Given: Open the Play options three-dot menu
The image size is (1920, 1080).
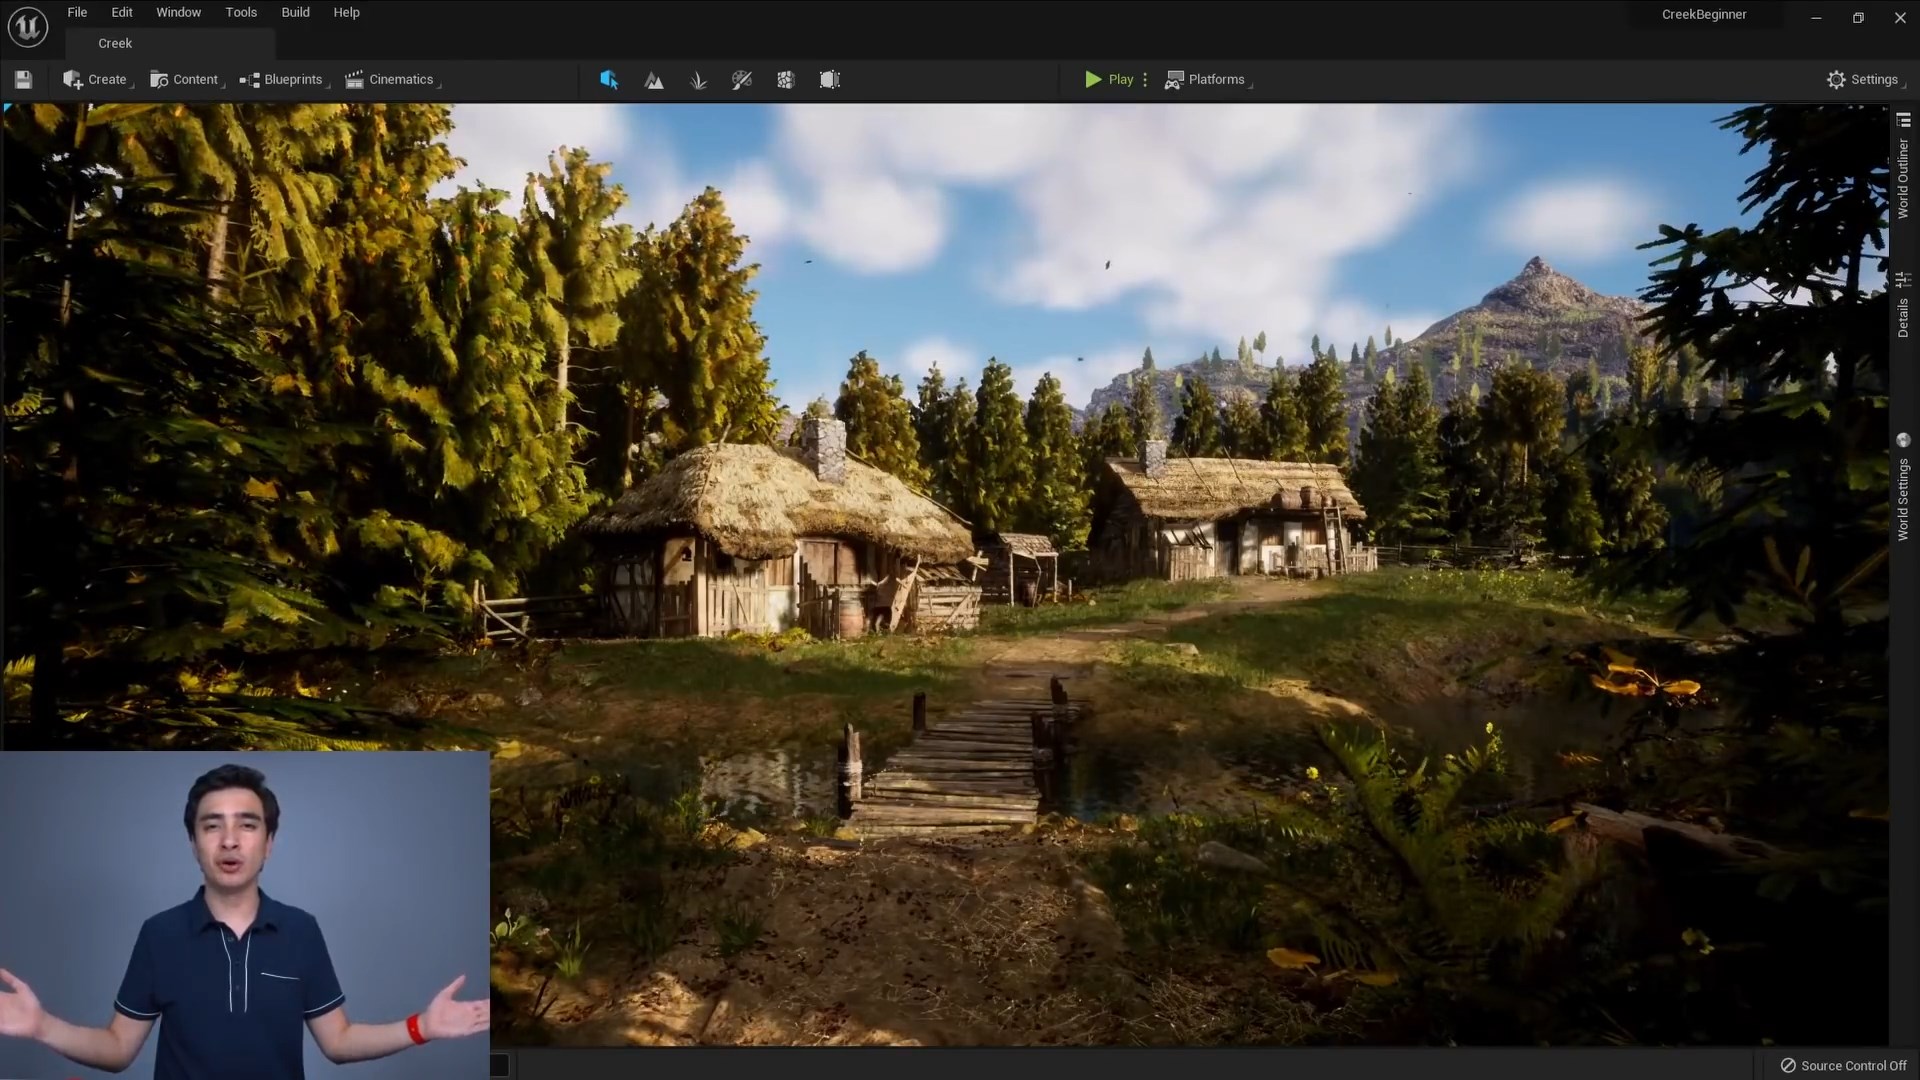Looking at the screenshot, I should [x=1145, y=80].
